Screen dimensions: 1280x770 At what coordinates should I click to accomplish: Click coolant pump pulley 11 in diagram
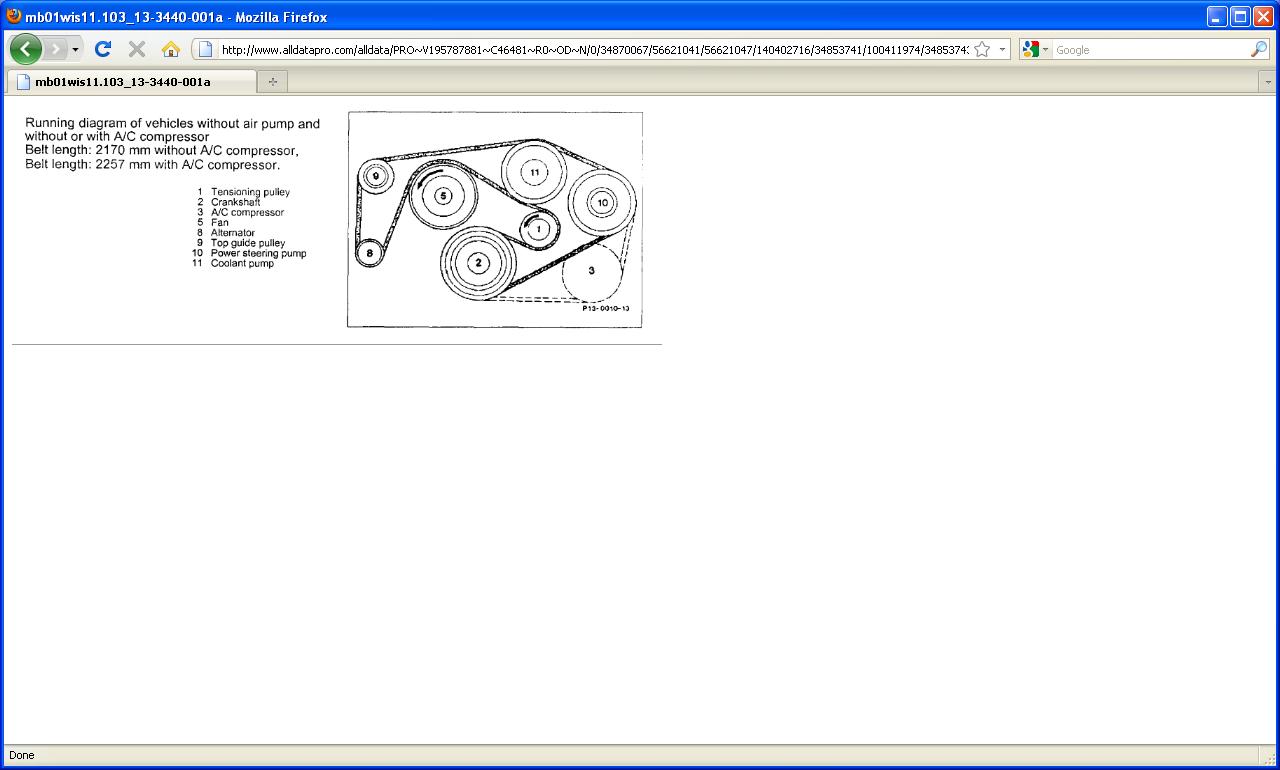[x=534, y=173]
